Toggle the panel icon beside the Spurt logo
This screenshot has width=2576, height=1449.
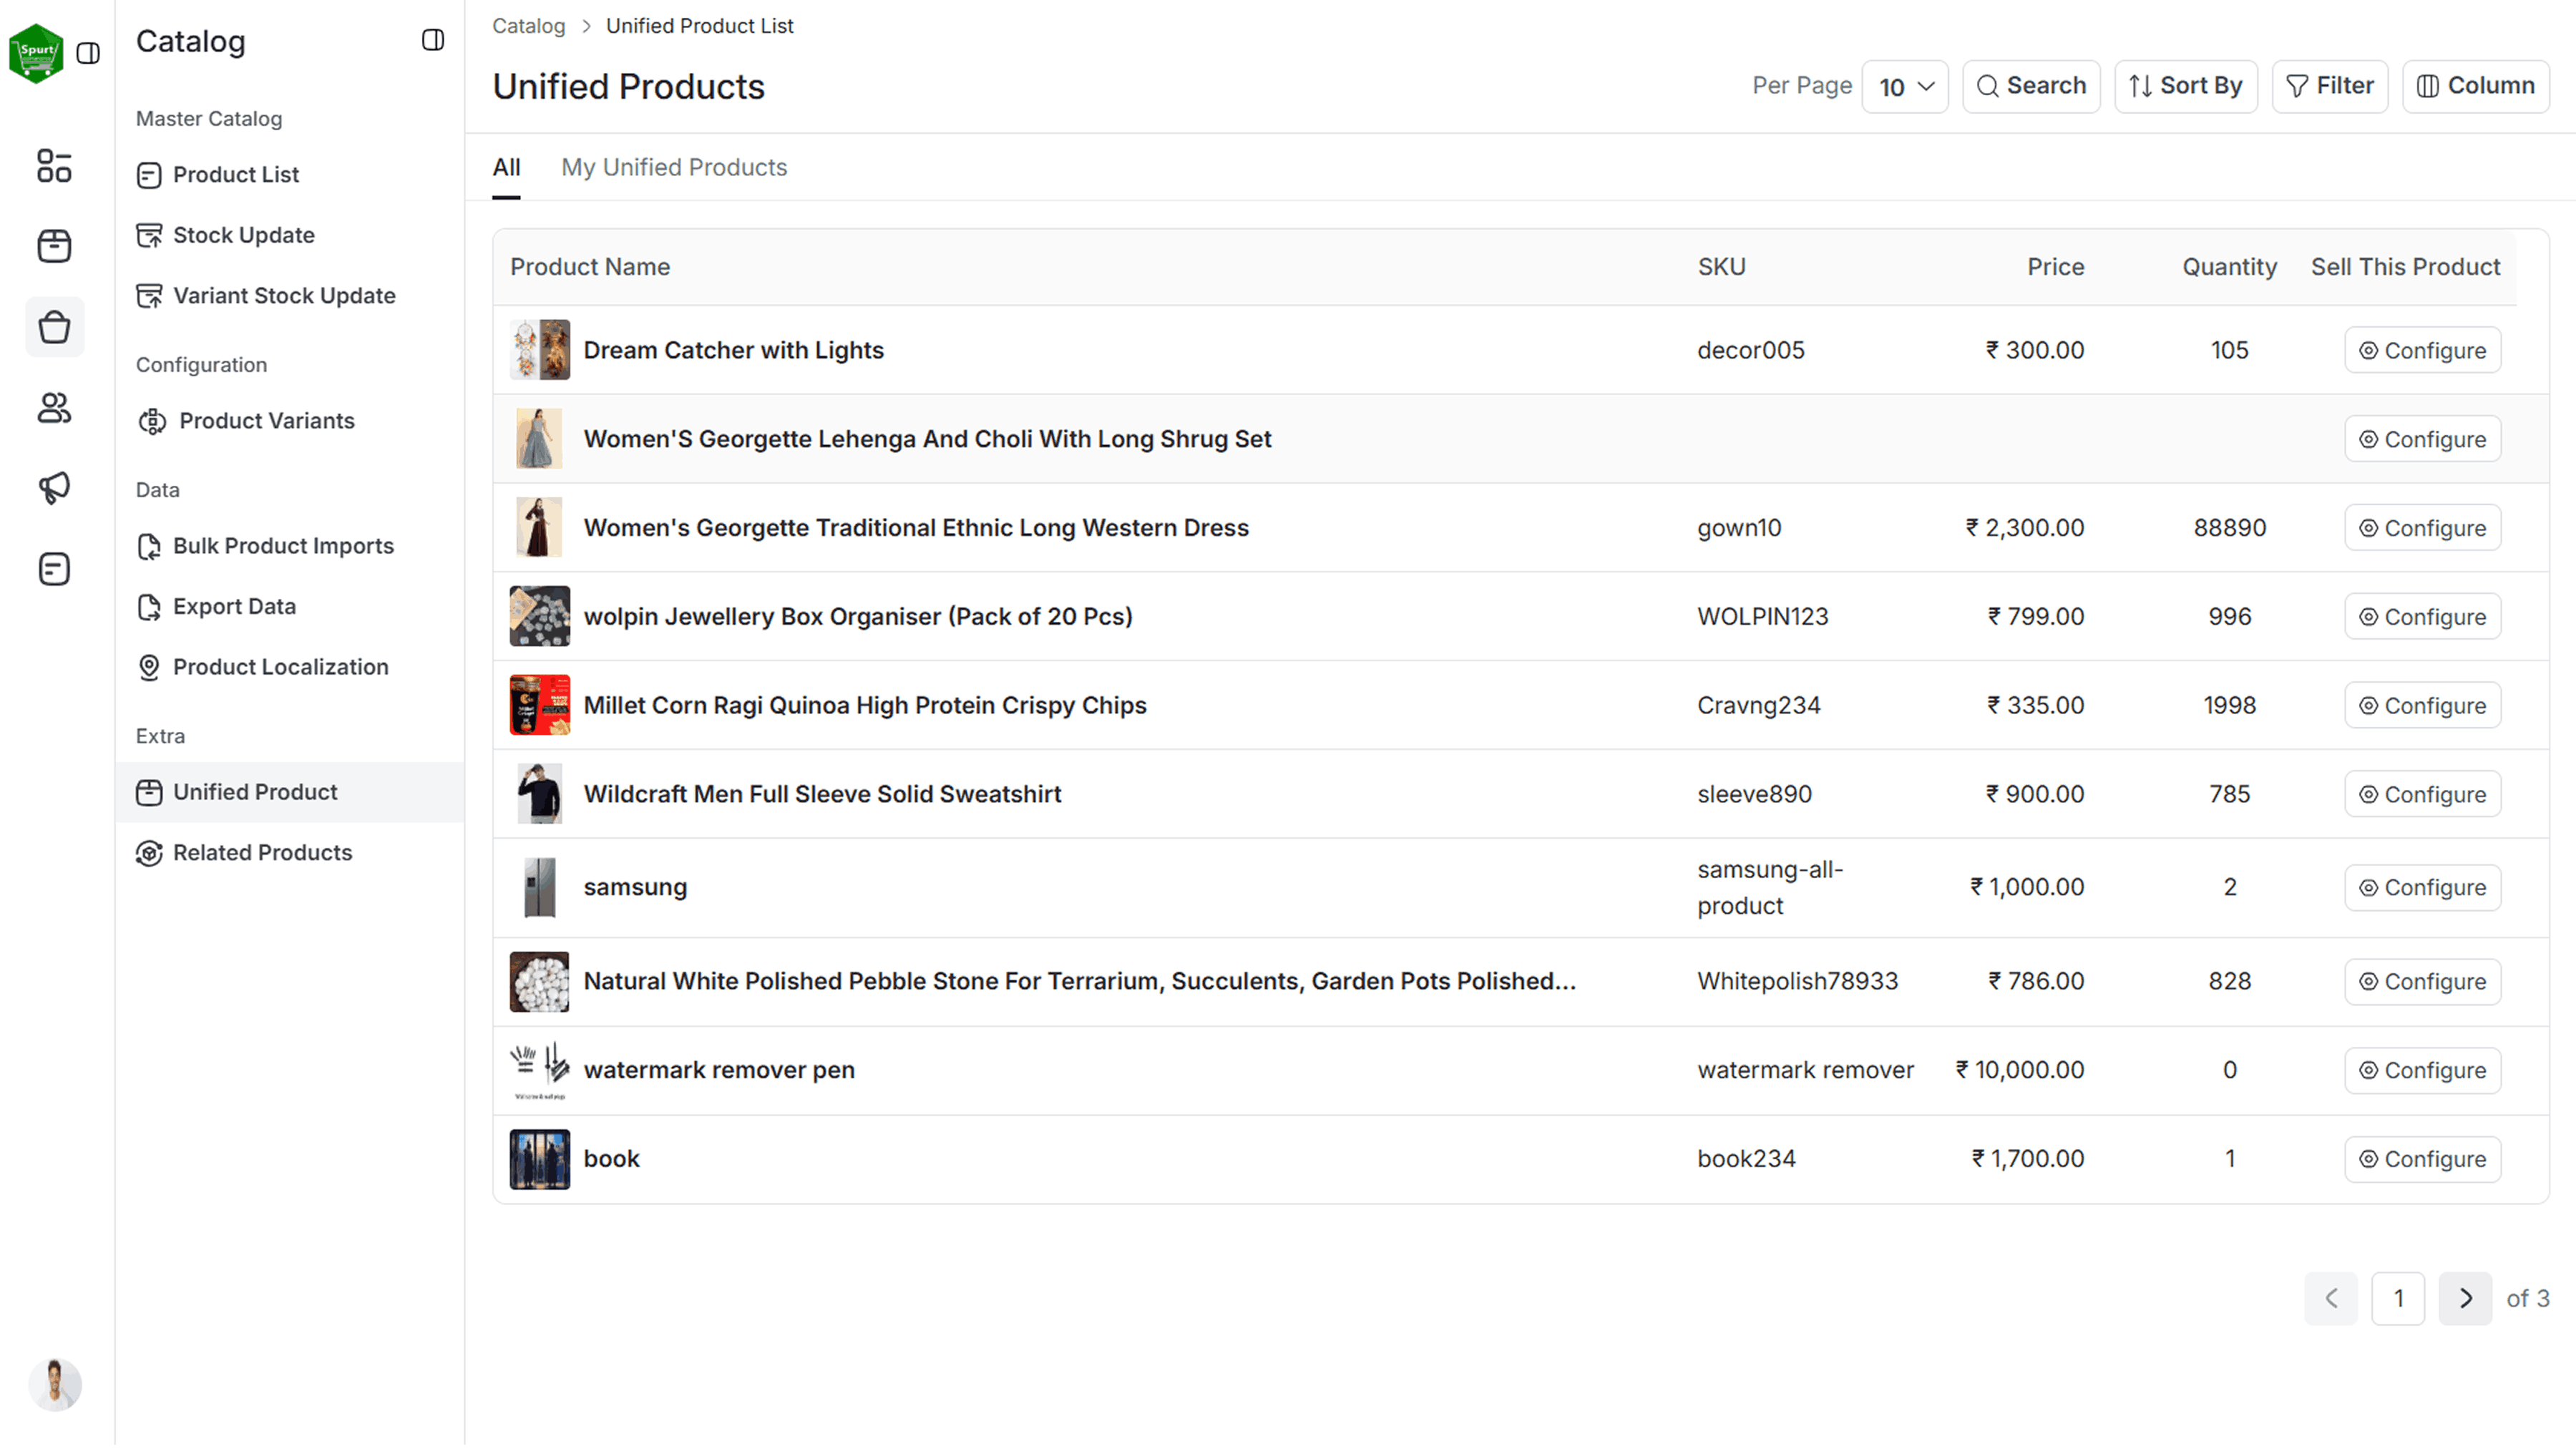pos(88,53)
